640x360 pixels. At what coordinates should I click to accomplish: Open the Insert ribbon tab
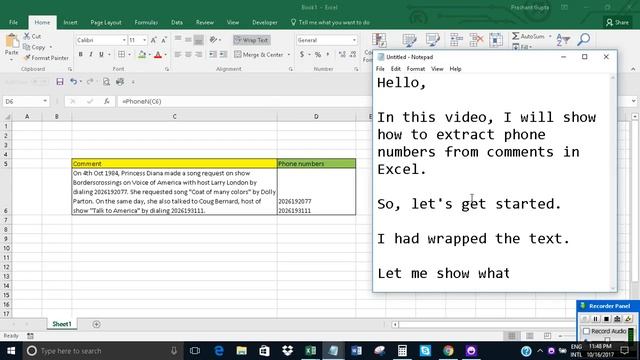(70, 22)
